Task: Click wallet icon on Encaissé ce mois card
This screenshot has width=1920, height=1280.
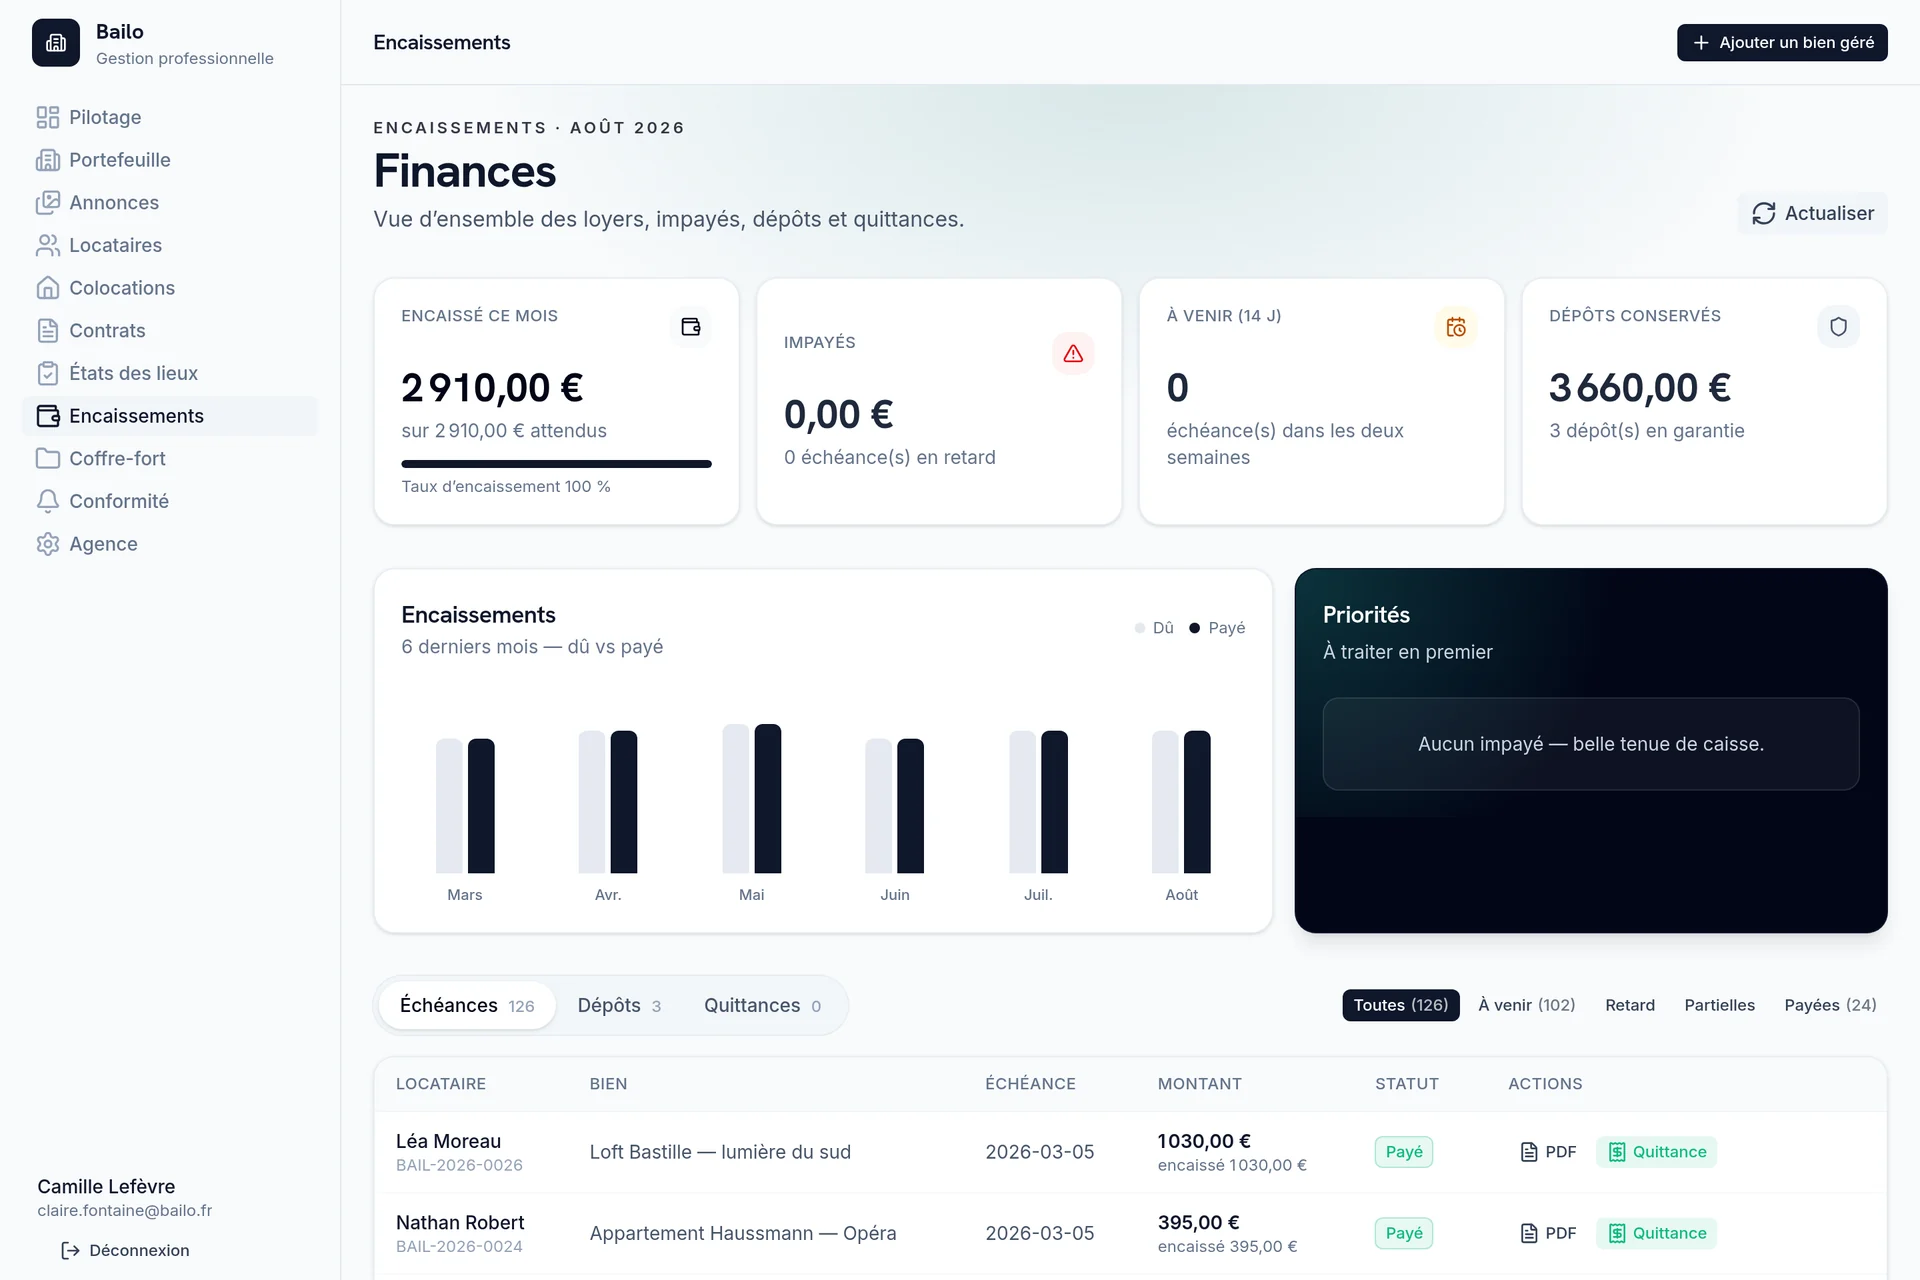Action: click(691, 327)
